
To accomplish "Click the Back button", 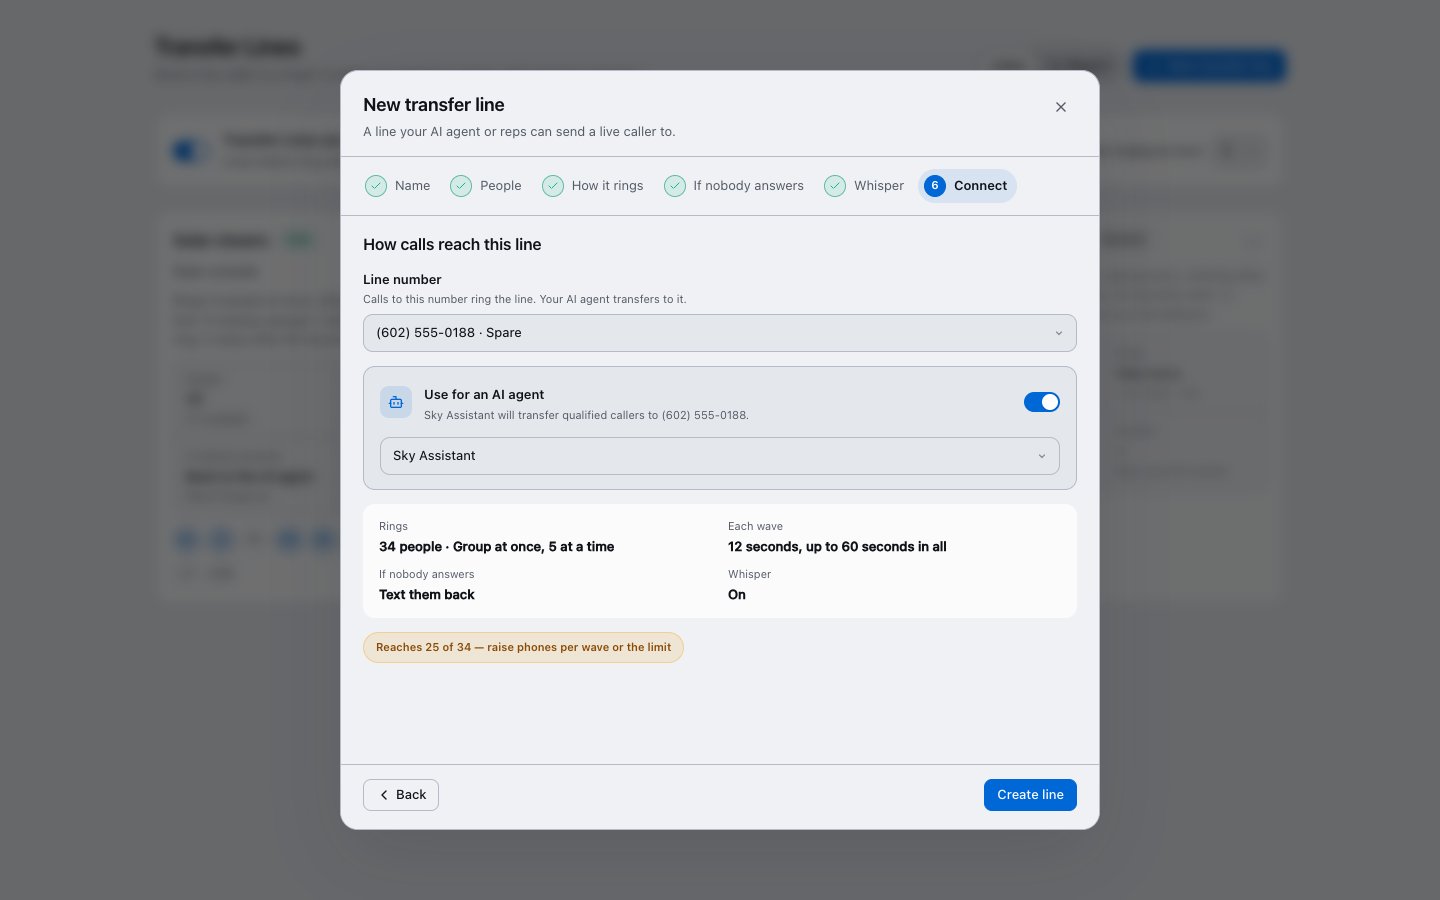I will (401, 795).
